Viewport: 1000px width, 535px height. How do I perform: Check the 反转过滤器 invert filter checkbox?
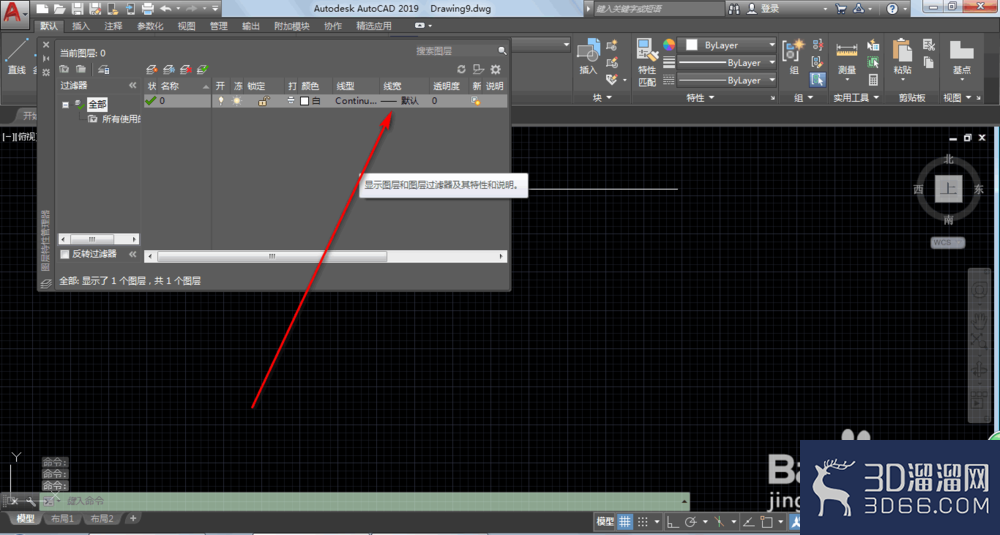click(64, 254)
